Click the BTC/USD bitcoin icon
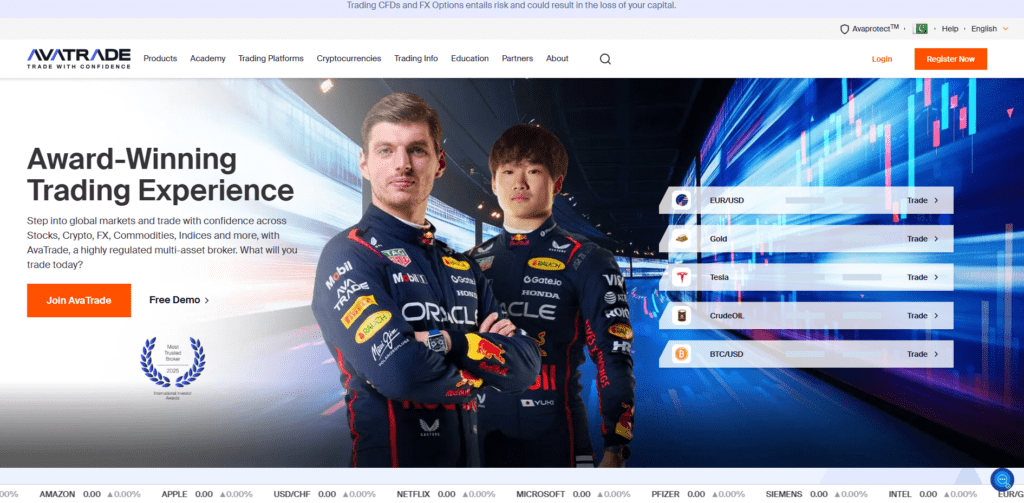The height and width of the screenshot is (503, 1024). pyautogui.click(x=682, y=354)
